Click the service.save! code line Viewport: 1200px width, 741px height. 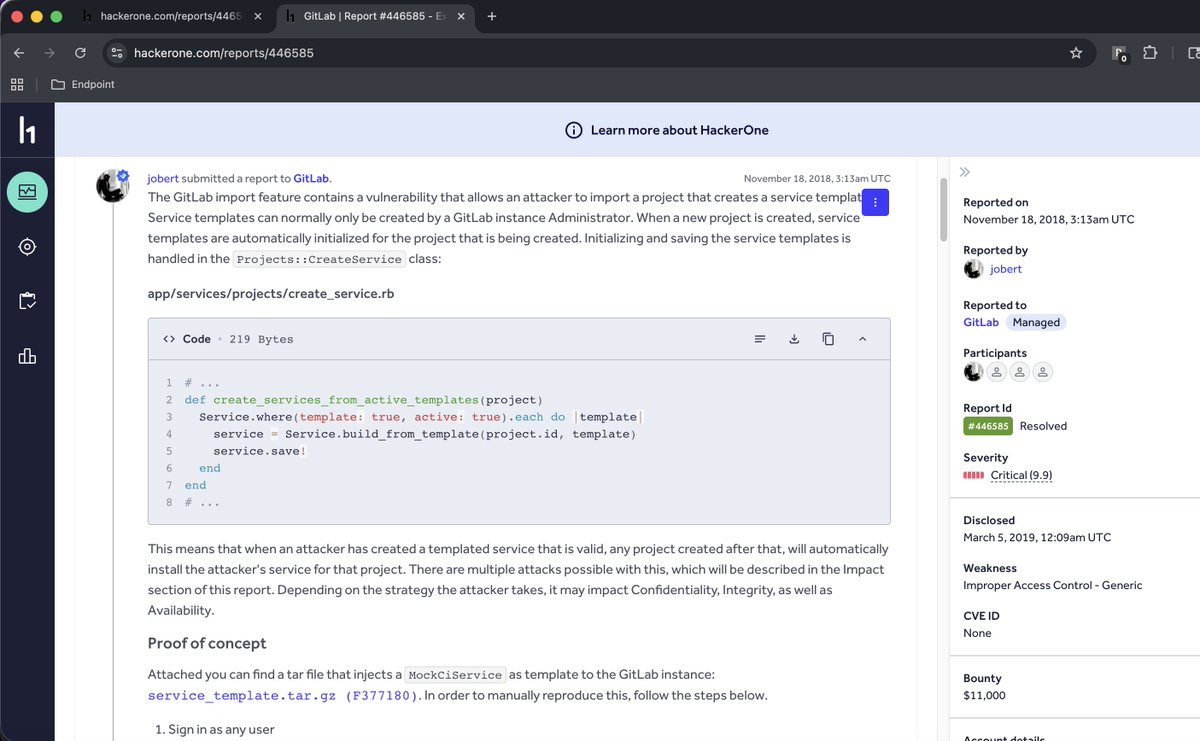[260, 451]
